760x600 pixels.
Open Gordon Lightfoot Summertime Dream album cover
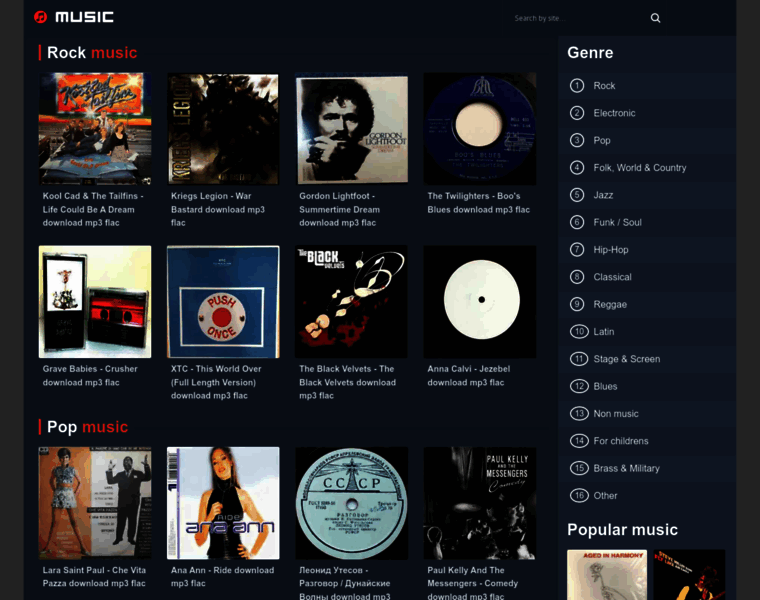pos(351,129)
